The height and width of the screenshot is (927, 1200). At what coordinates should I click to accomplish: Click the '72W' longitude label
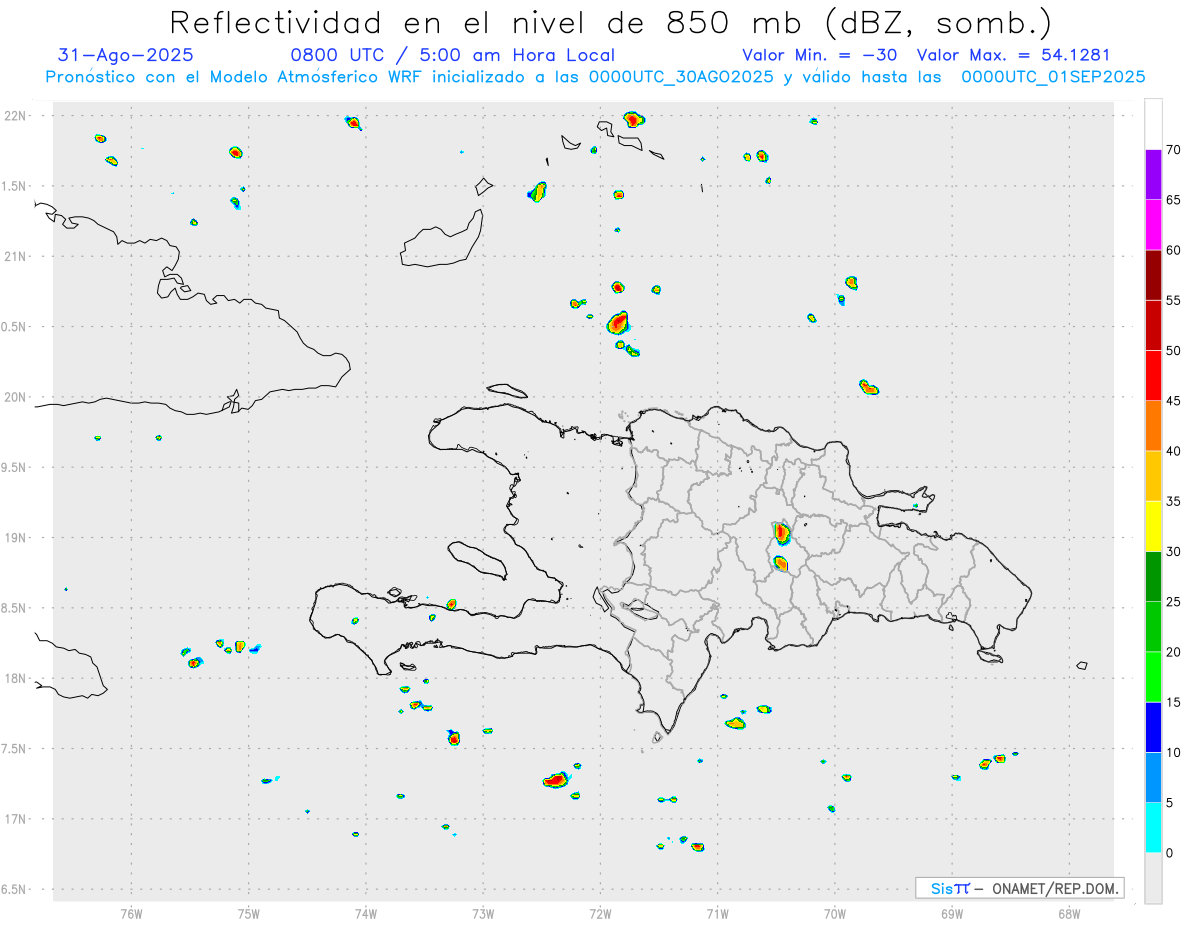coord(600,913)
